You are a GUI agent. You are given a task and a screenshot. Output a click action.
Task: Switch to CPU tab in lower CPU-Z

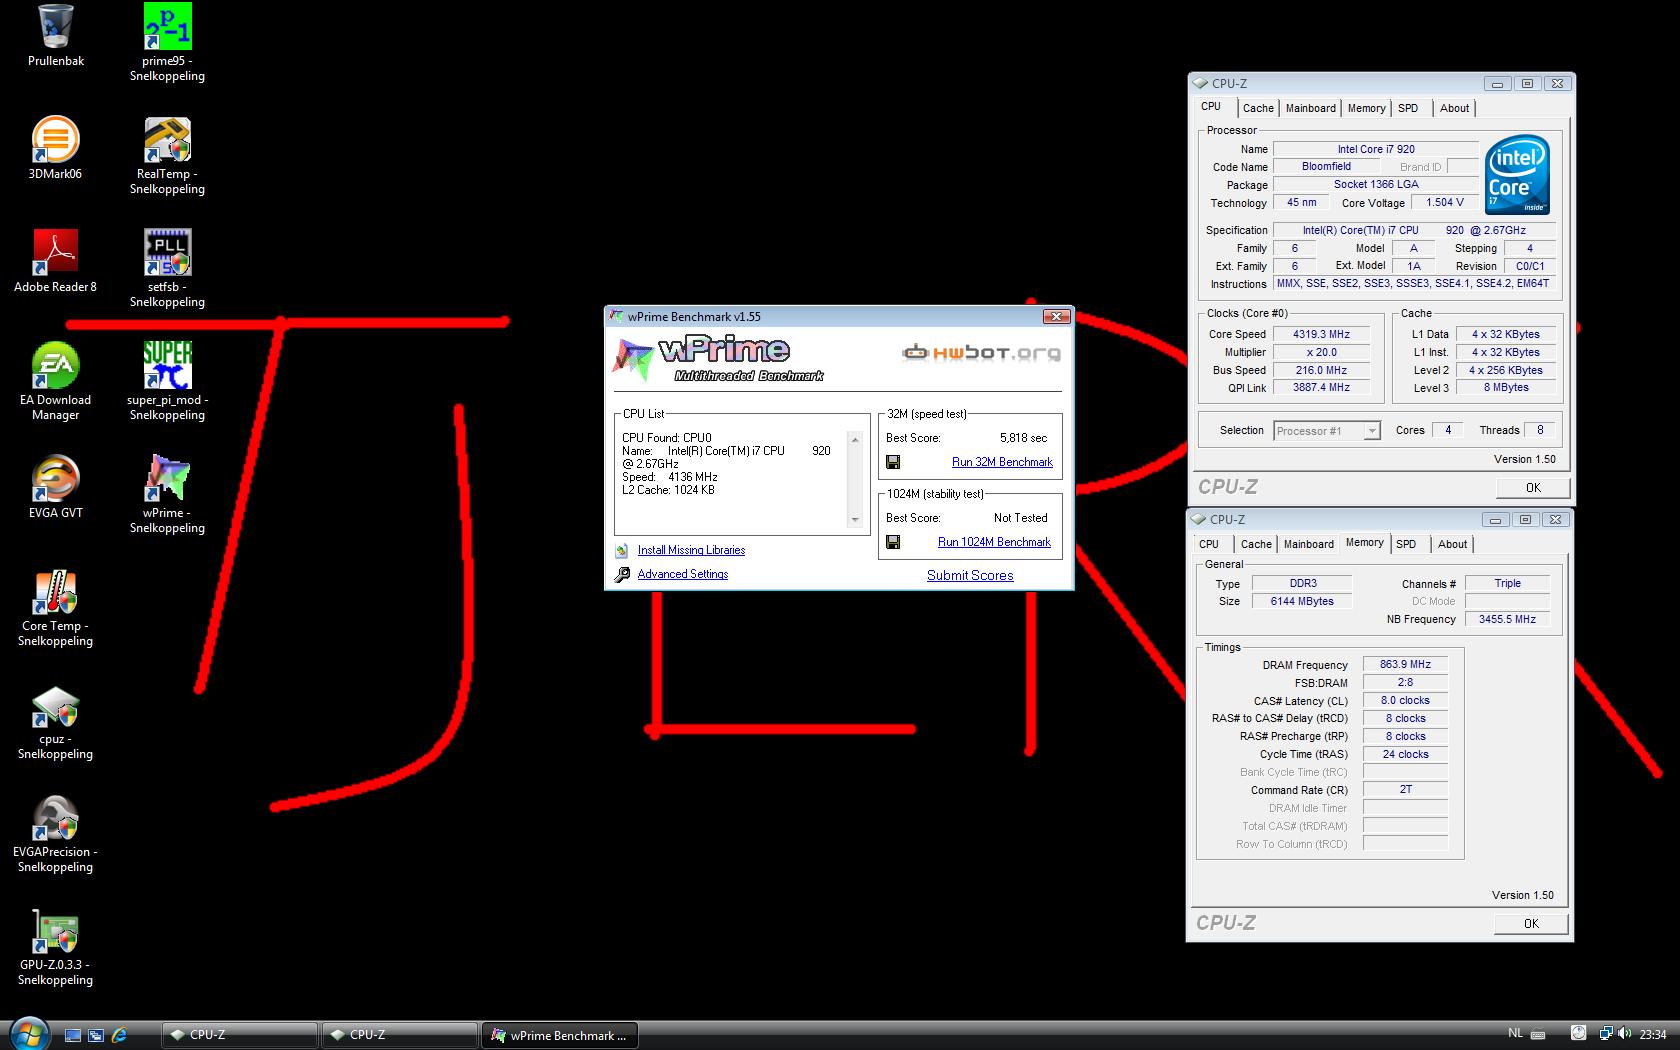(x=1209, y=544)
